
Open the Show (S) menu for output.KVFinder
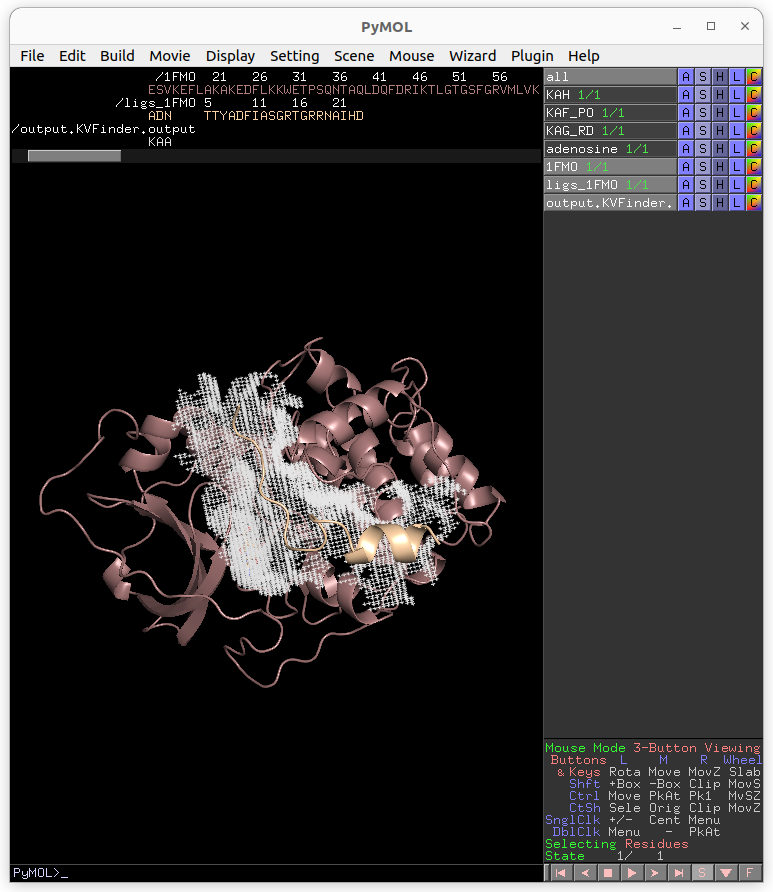(703, 203)
